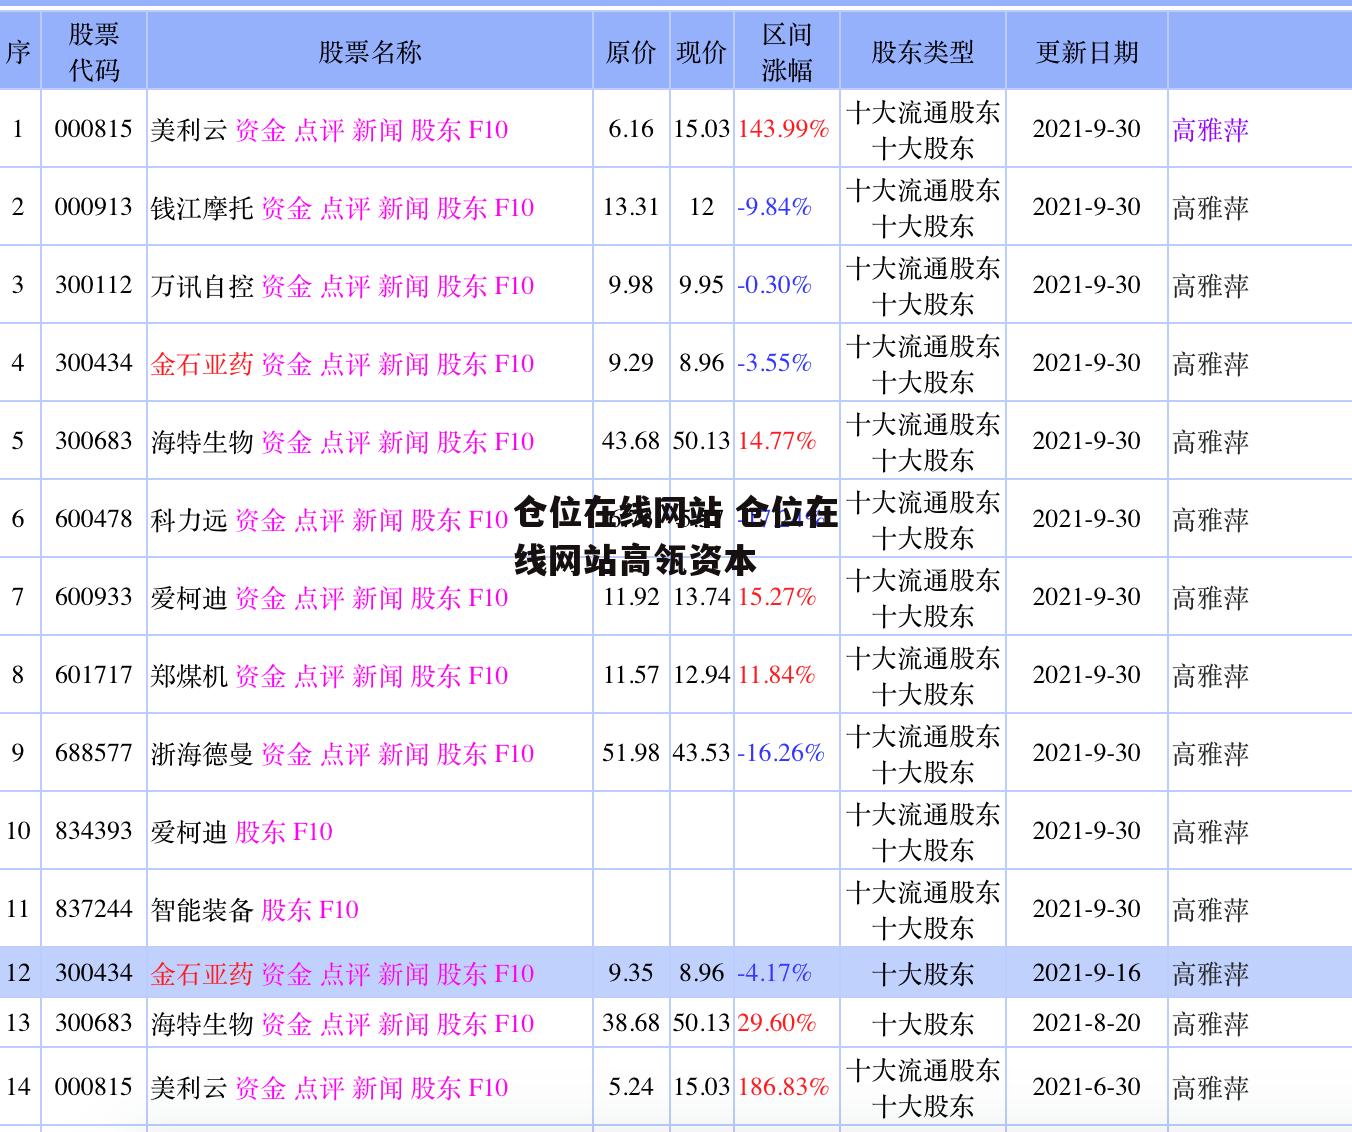Select current price 12.94
The width and height of the screenshot is (1352, 1132).
[701, 675]
